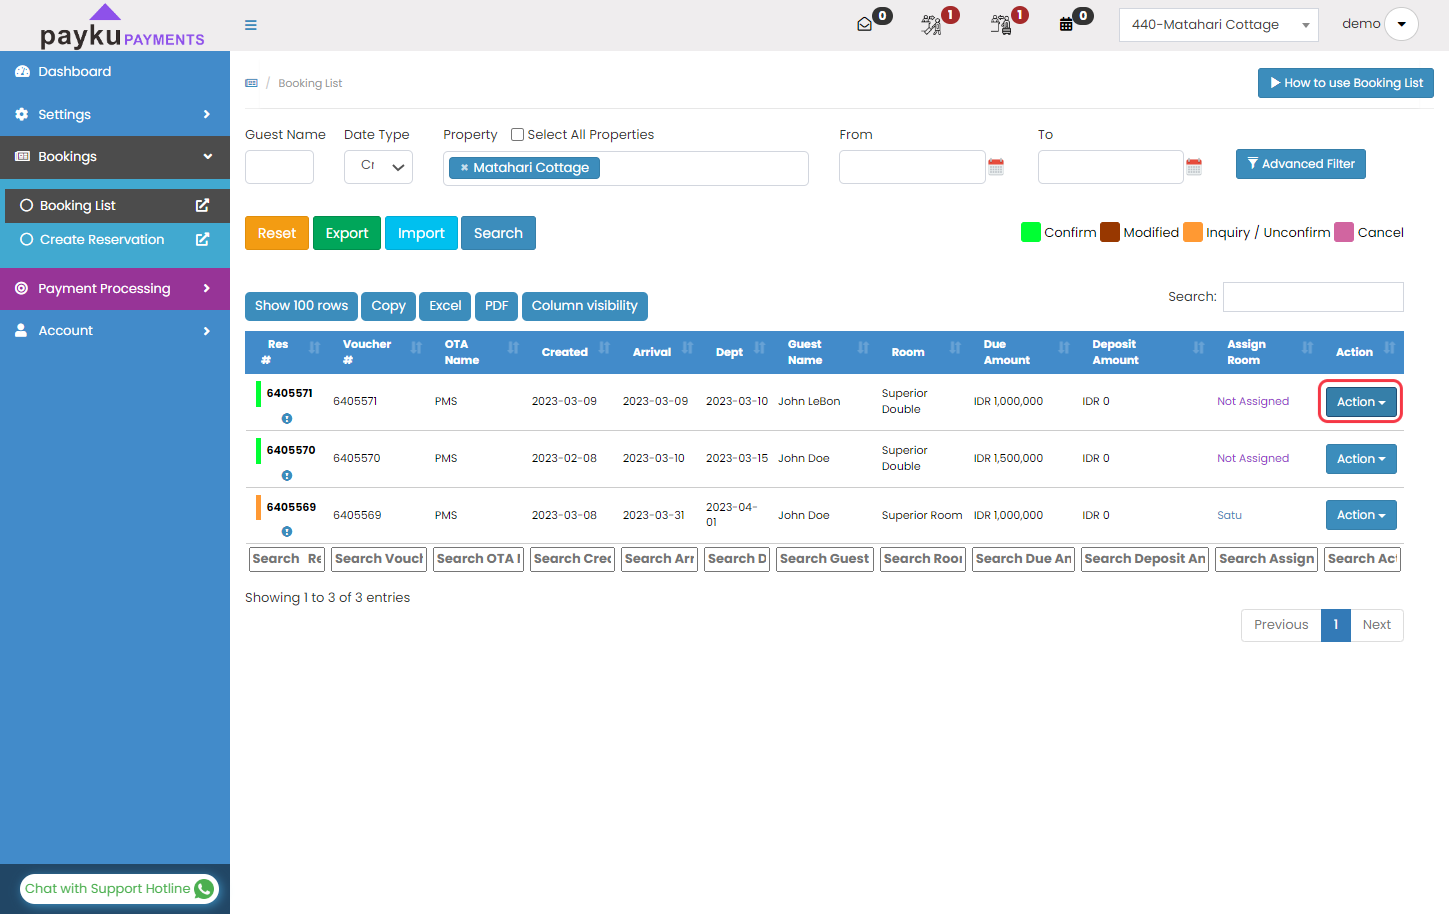
Task: Go to Next page
Action: [1377, 625]
